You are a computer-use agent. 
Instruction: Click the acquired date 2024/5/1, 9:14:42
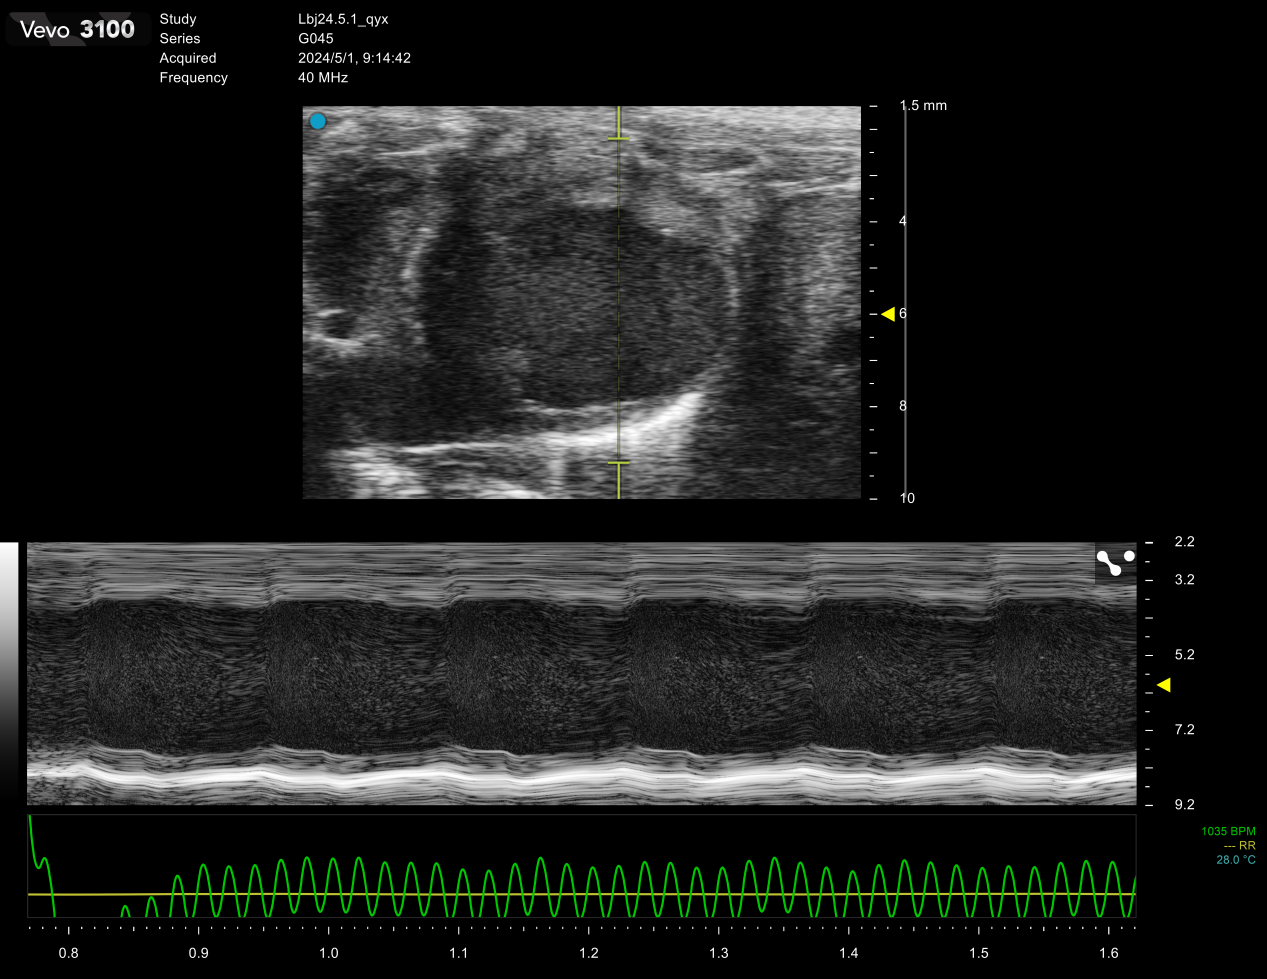pos(354,58)
